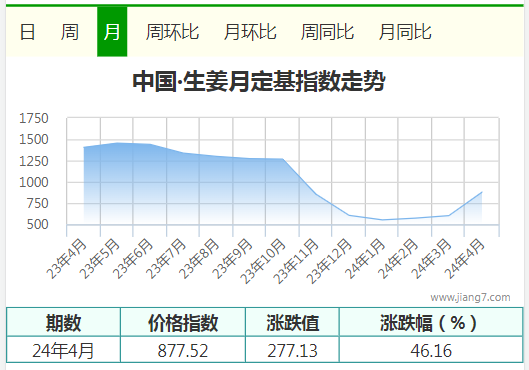The width and height of the screenshot is (529, 370).
Task: Click y-axis label 1500
Action: pos(34,140)
